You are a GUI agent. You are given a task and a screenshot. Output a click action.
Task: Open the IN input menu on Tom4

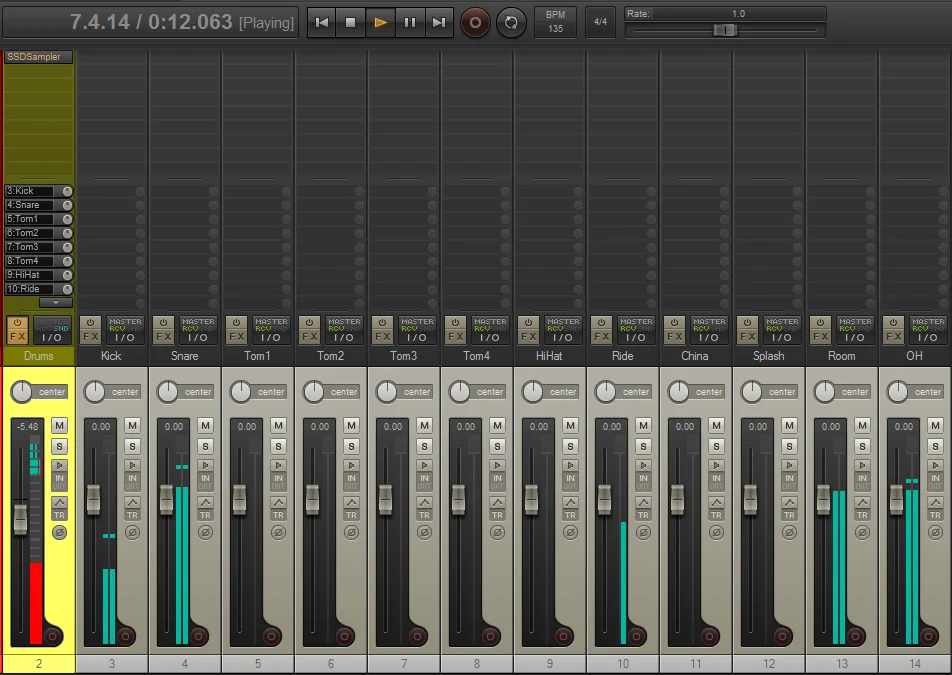497,478
